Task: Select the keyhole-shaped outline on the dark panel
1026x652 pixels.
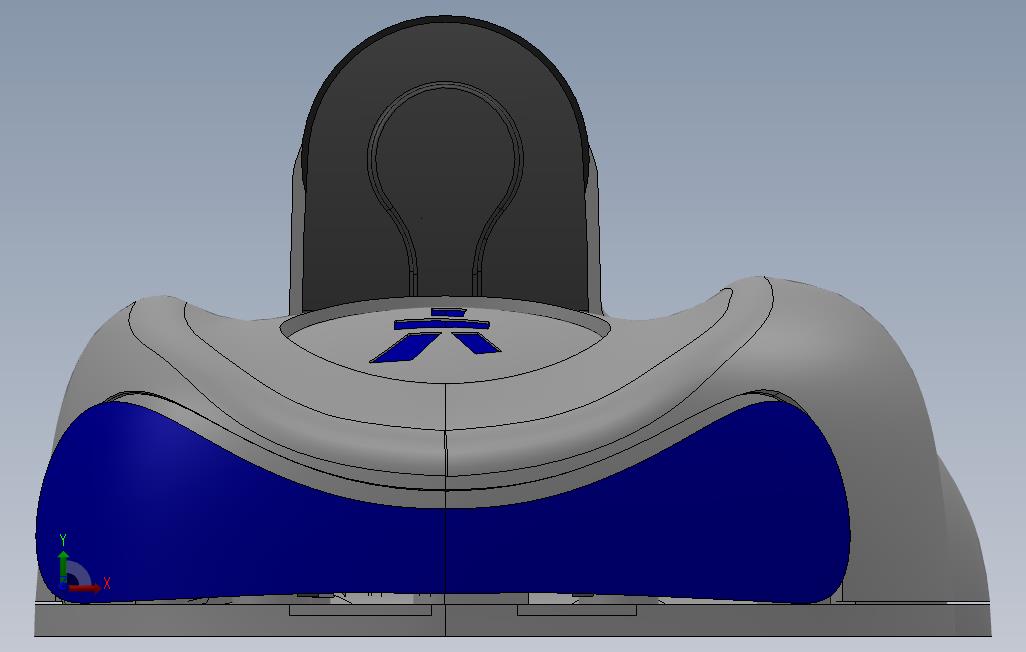Action: [445, 188]
